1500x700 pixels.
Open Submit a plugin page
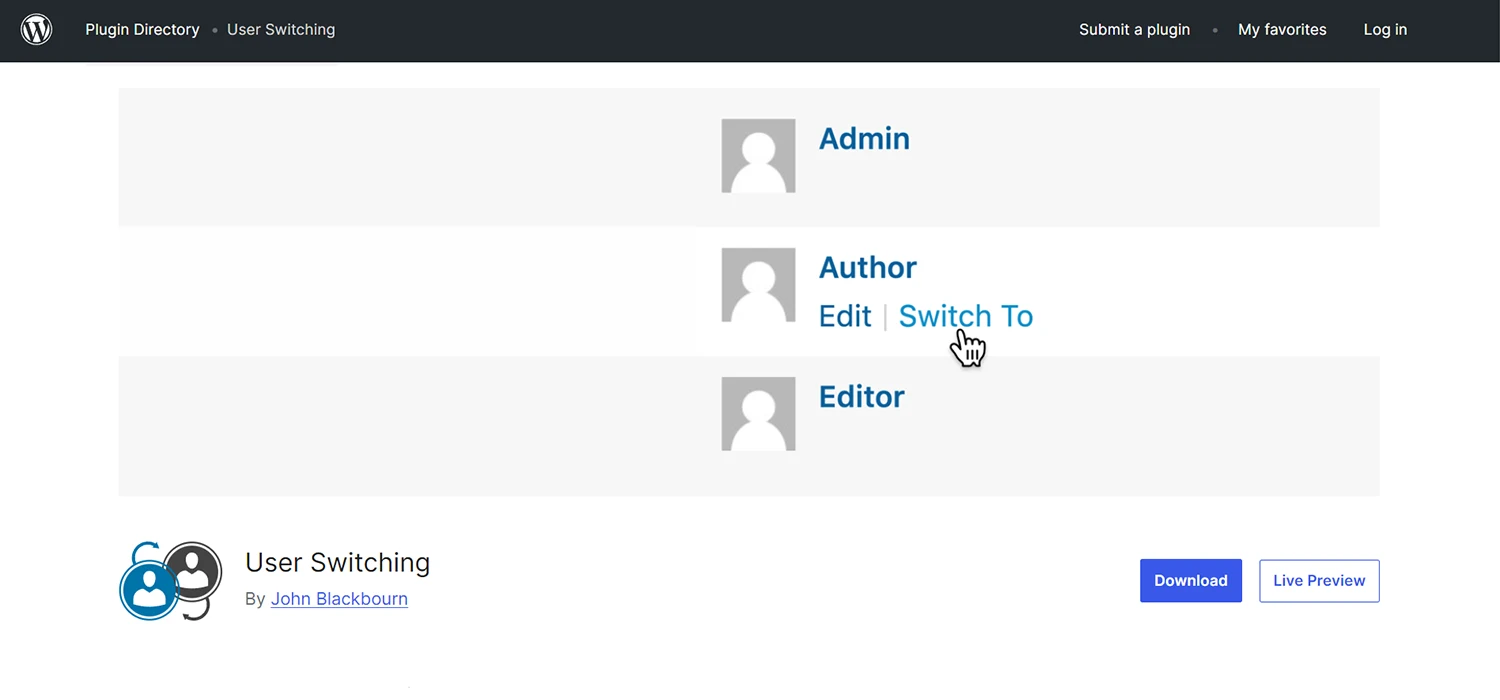(x=1134, y=30)
